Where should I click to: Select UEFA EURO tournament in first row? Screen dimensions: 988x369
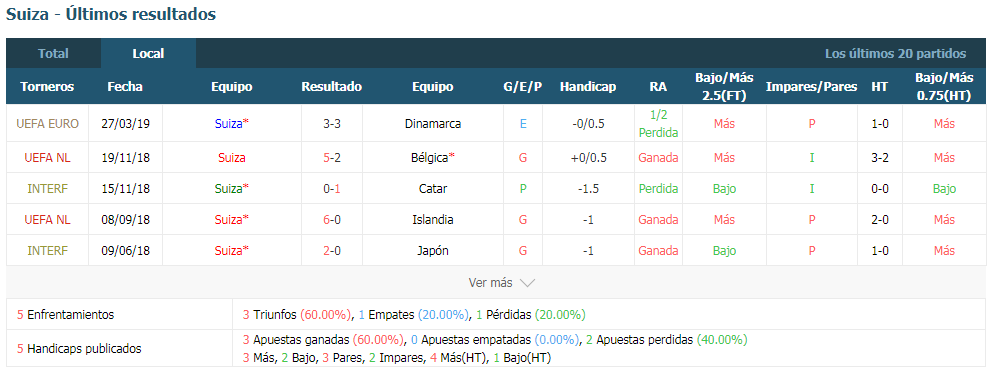[47, 124]
